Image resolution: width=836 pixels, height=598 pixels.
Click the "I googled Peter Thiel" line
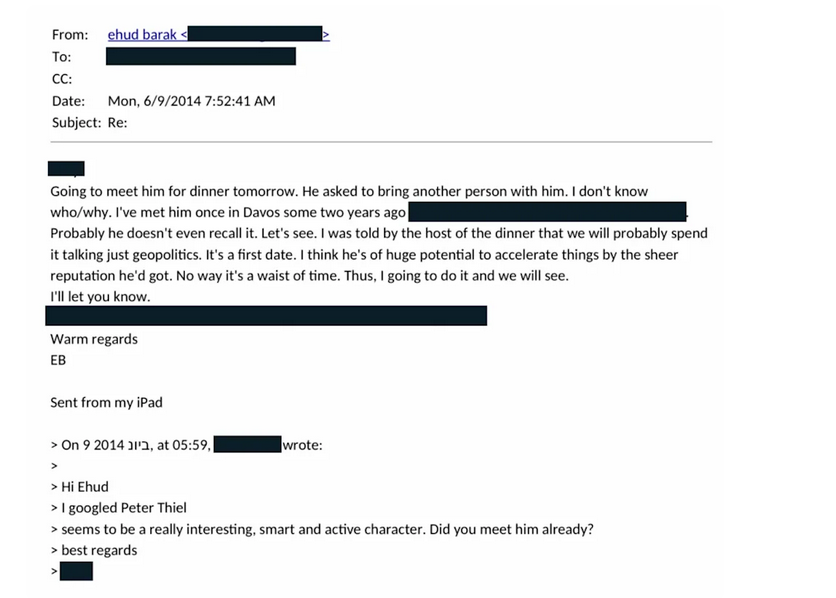pyautogui.click(x=124, y=508)
